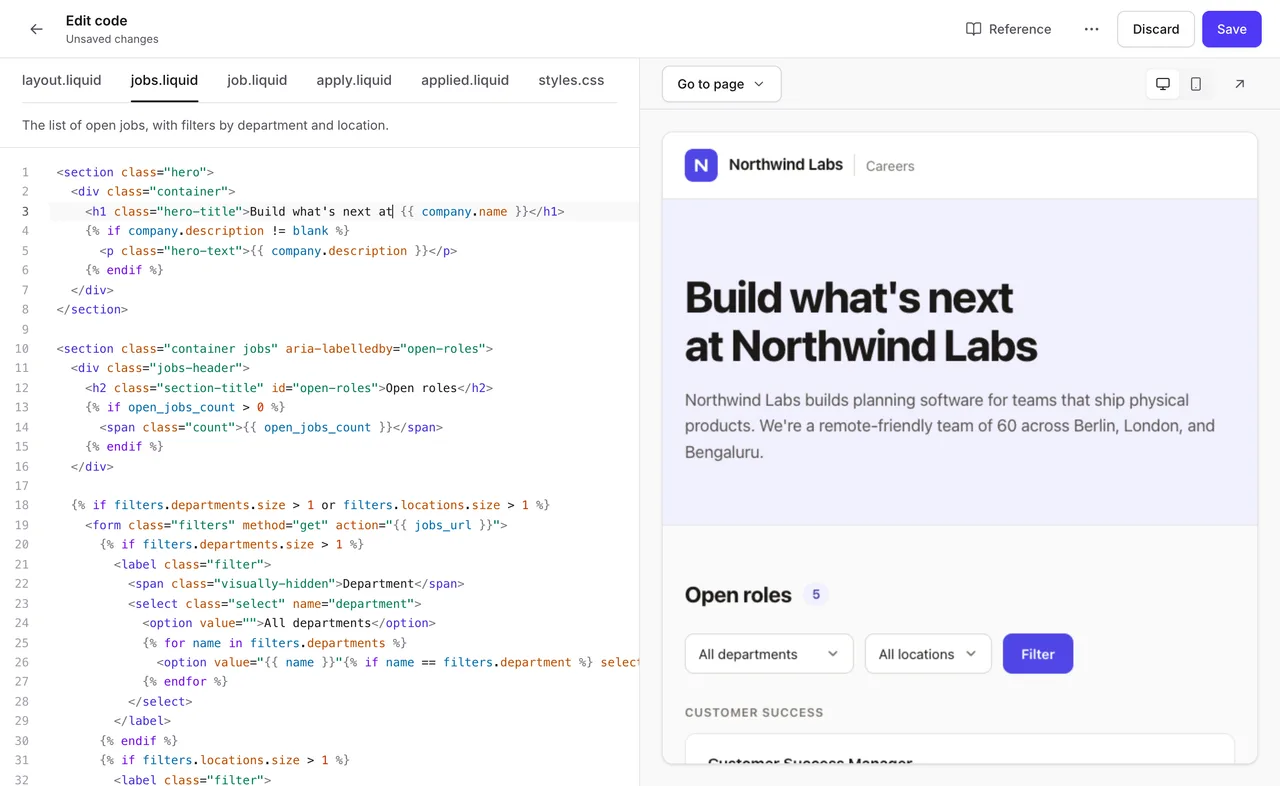Switch to the layout.liquid tab
Viewport: 1280px width, 786px height.
point(62,80)
